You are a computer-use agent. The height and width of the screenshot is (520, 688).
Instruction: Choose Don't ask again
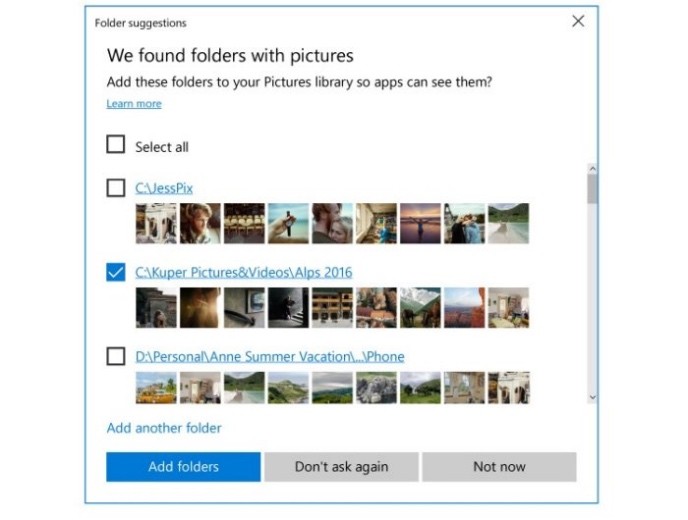(341, 467)
